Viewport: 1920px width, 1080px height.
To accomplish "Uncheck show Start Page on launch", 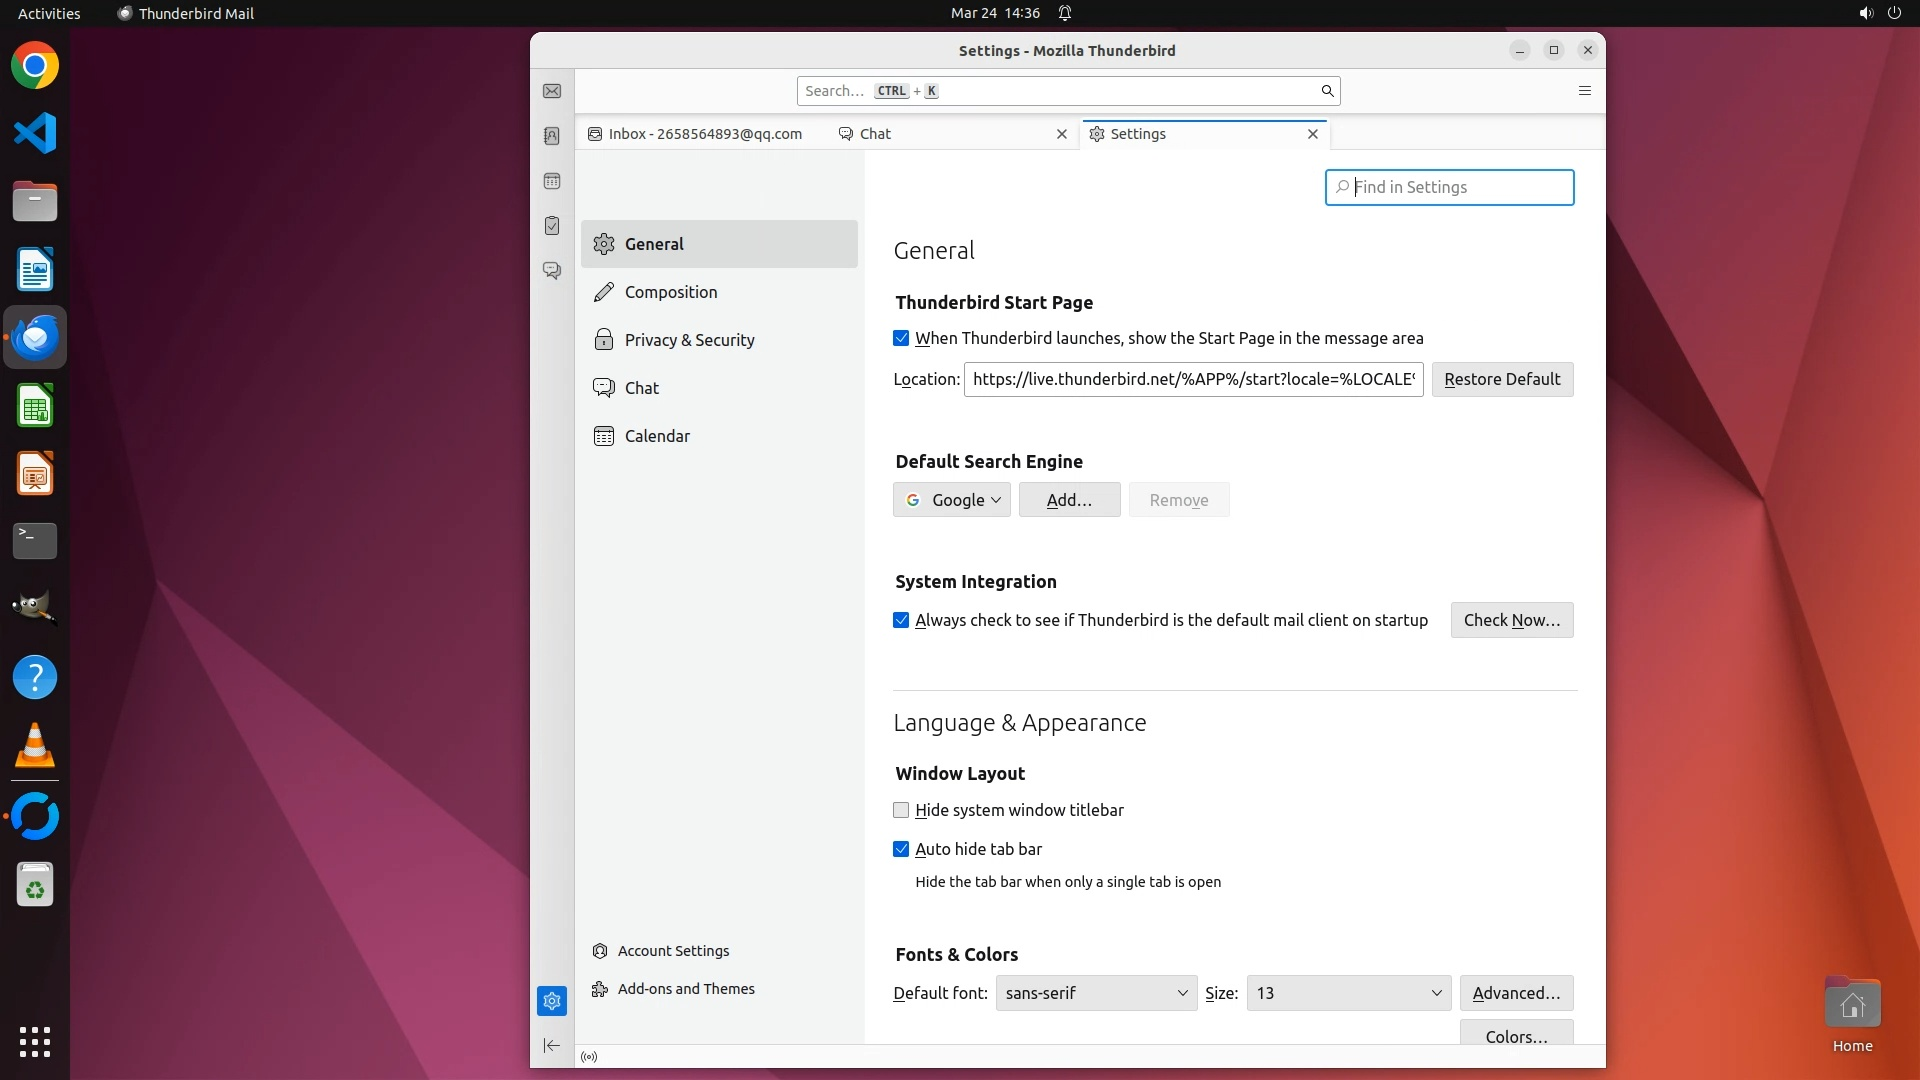I will pyautogui.click(x=901, y=339).
